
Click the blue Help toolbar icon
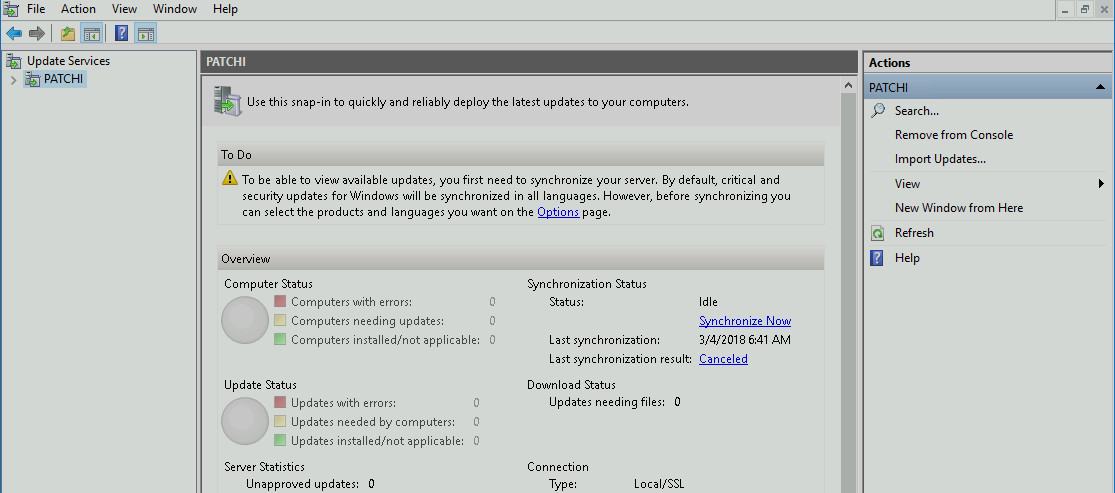(x=121, y=34)
